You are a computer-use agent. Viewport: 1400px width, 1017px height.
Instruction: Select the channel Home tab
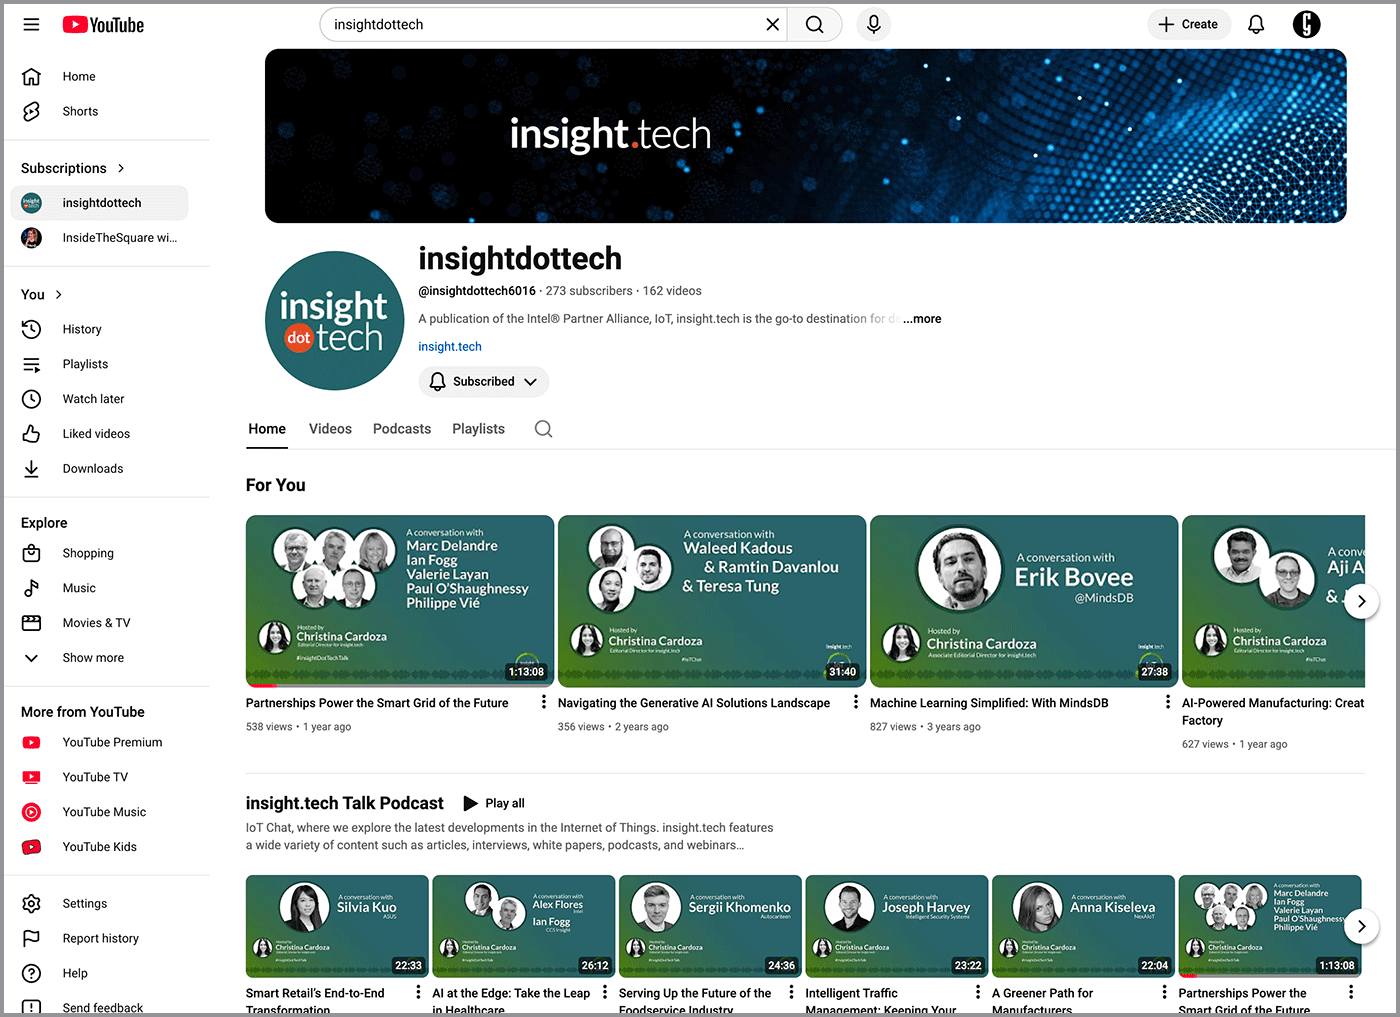click(267, 429)
